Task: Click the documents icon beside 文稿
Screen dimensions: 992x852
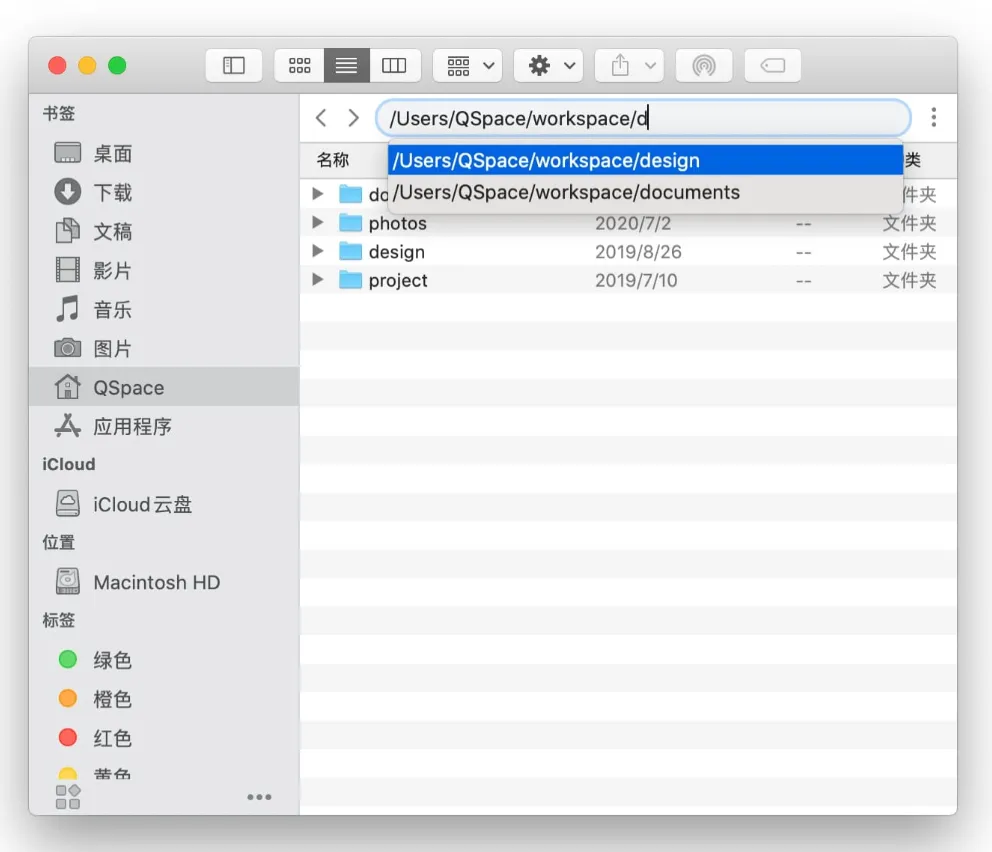Action: click(x=68, y=231)
